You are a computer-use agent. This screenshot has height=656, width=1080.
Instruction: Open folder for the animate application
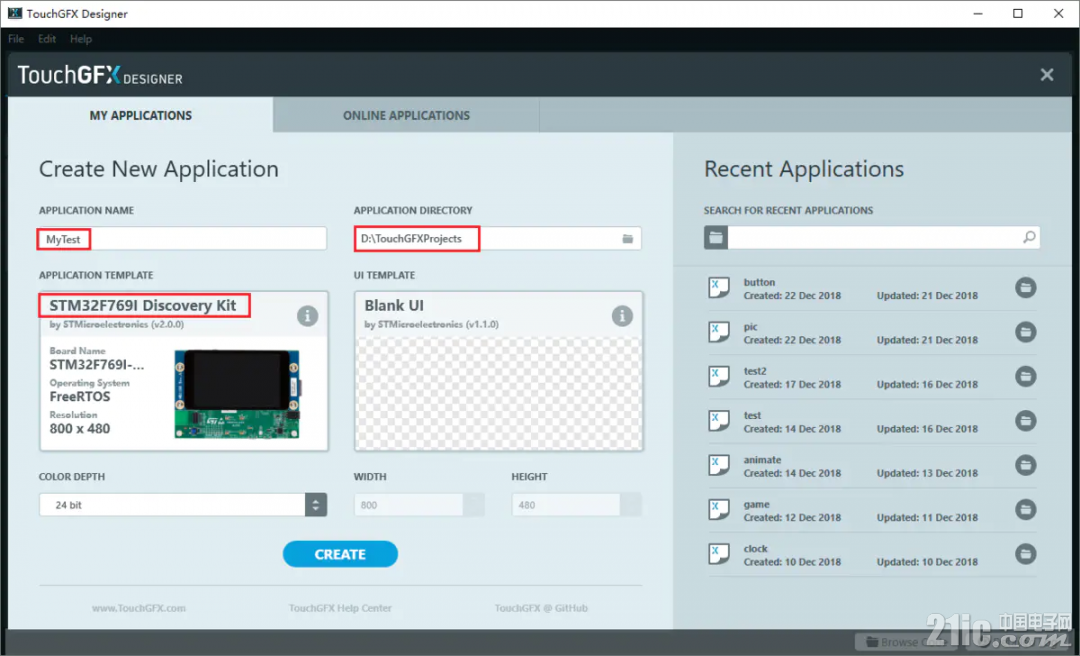tap(1025, 465)
